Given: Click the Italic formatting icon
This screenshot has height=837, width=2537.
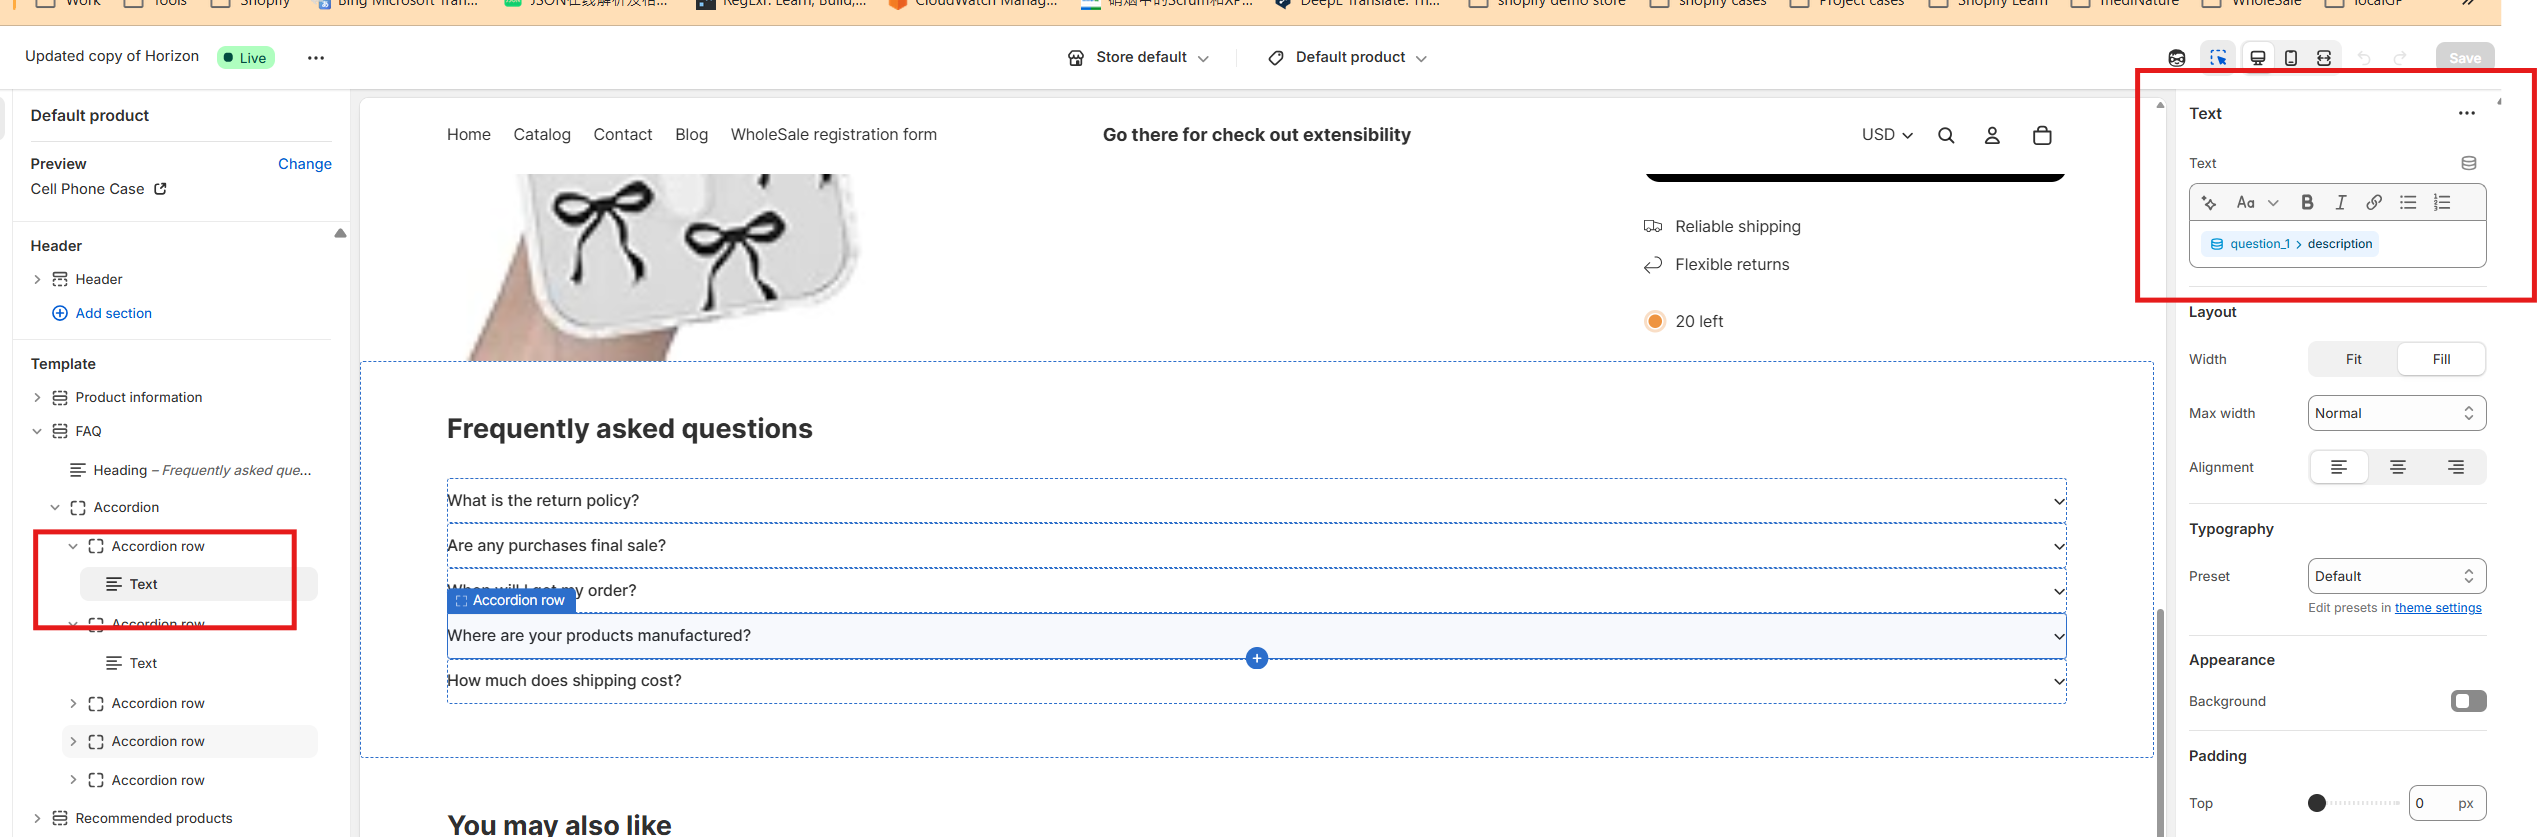Looking at the screenshot, I should coord(2340,203).
